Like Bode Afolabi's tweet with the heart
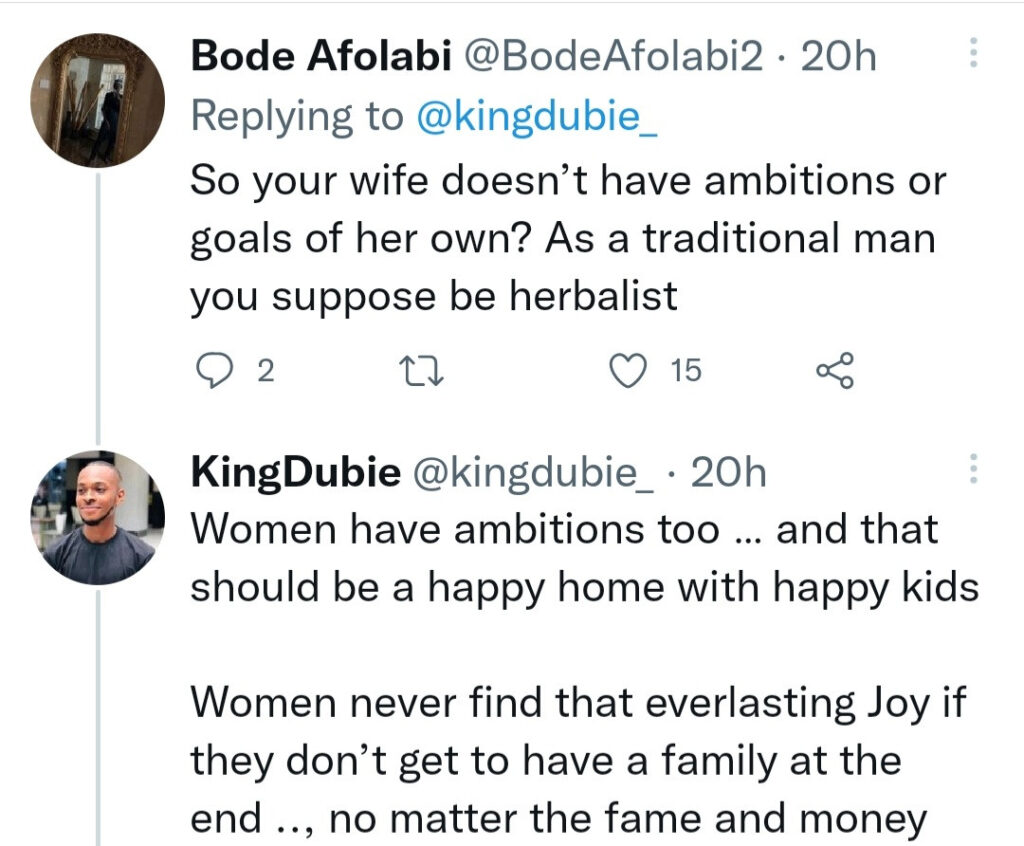This screenshot has height=846, width=1024. point(628,372)
